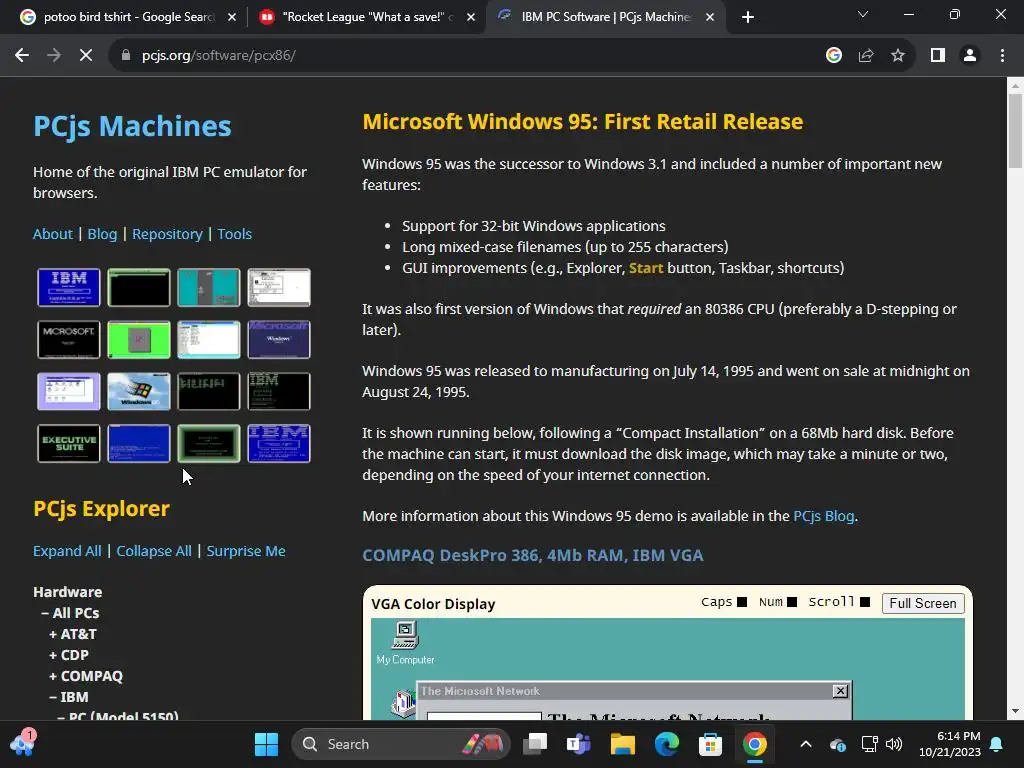1024x768 pixels.
Task: Open the bright green thumbnail
Action: 138,340
